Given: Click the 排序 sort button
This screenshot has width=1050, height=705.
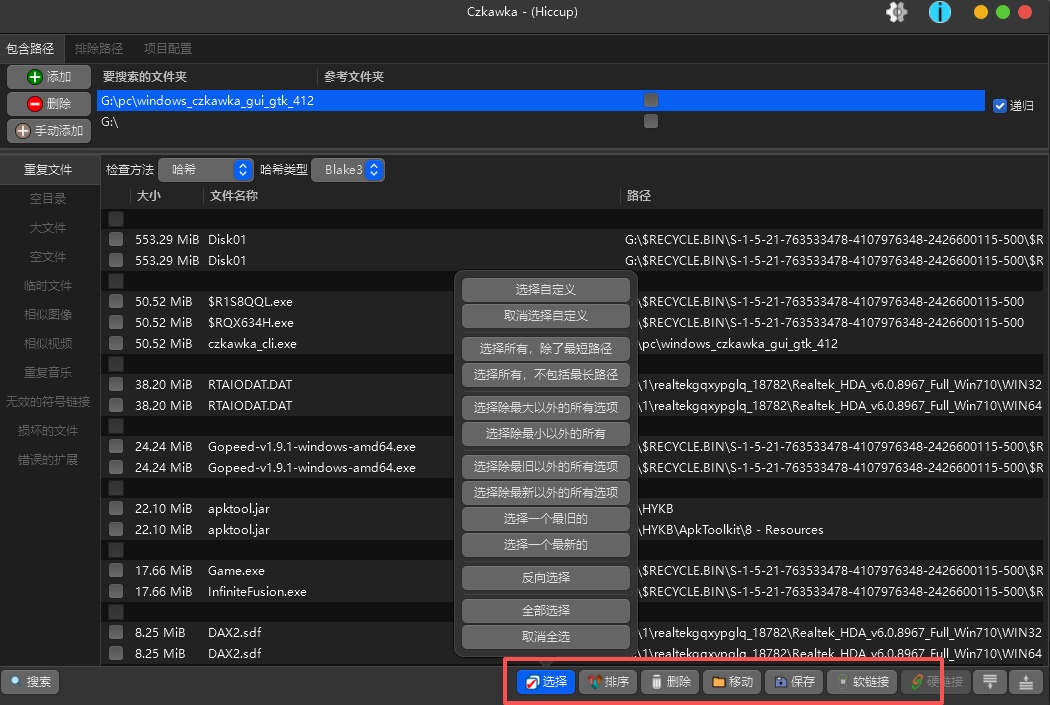Looking at the screenshot, I should click(x=608, y=682).
